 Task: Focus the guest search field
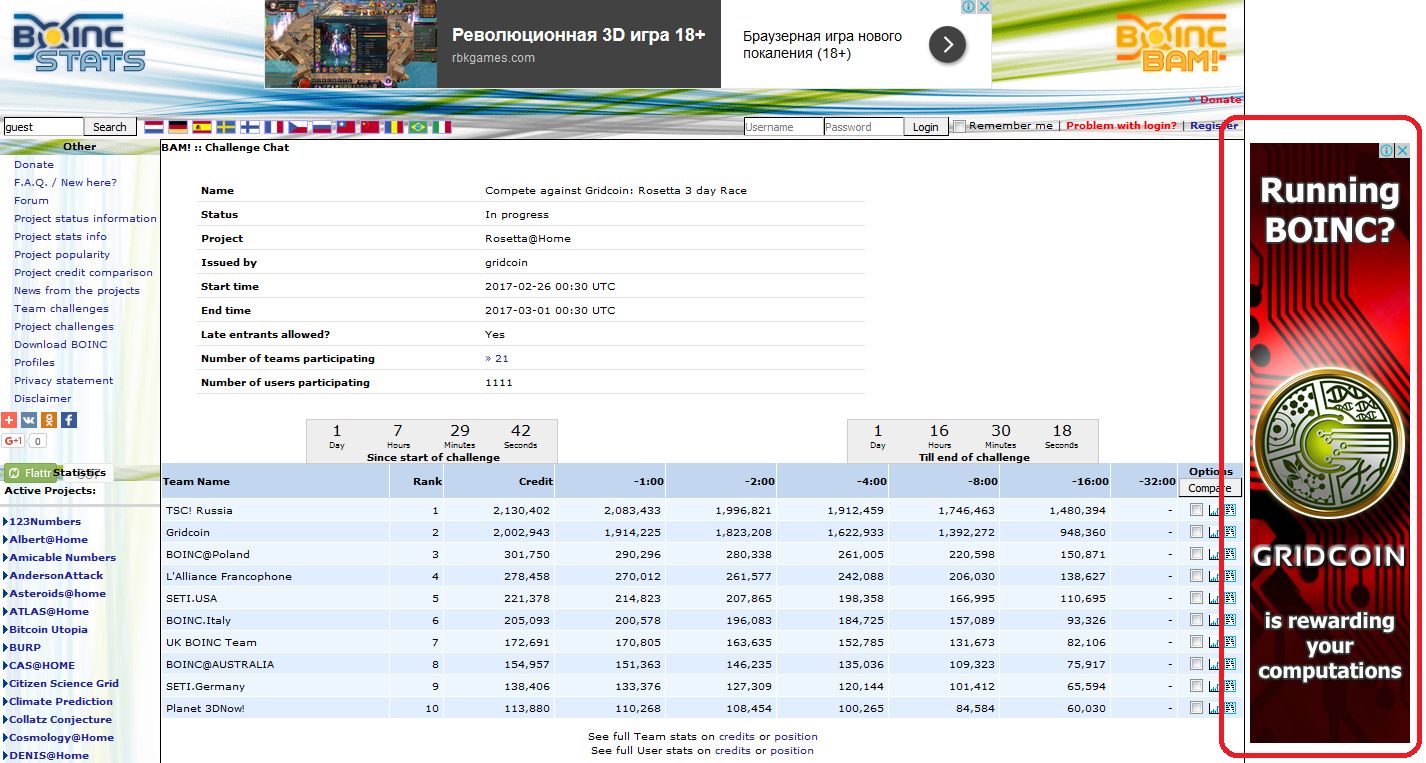tap(43, 127)
